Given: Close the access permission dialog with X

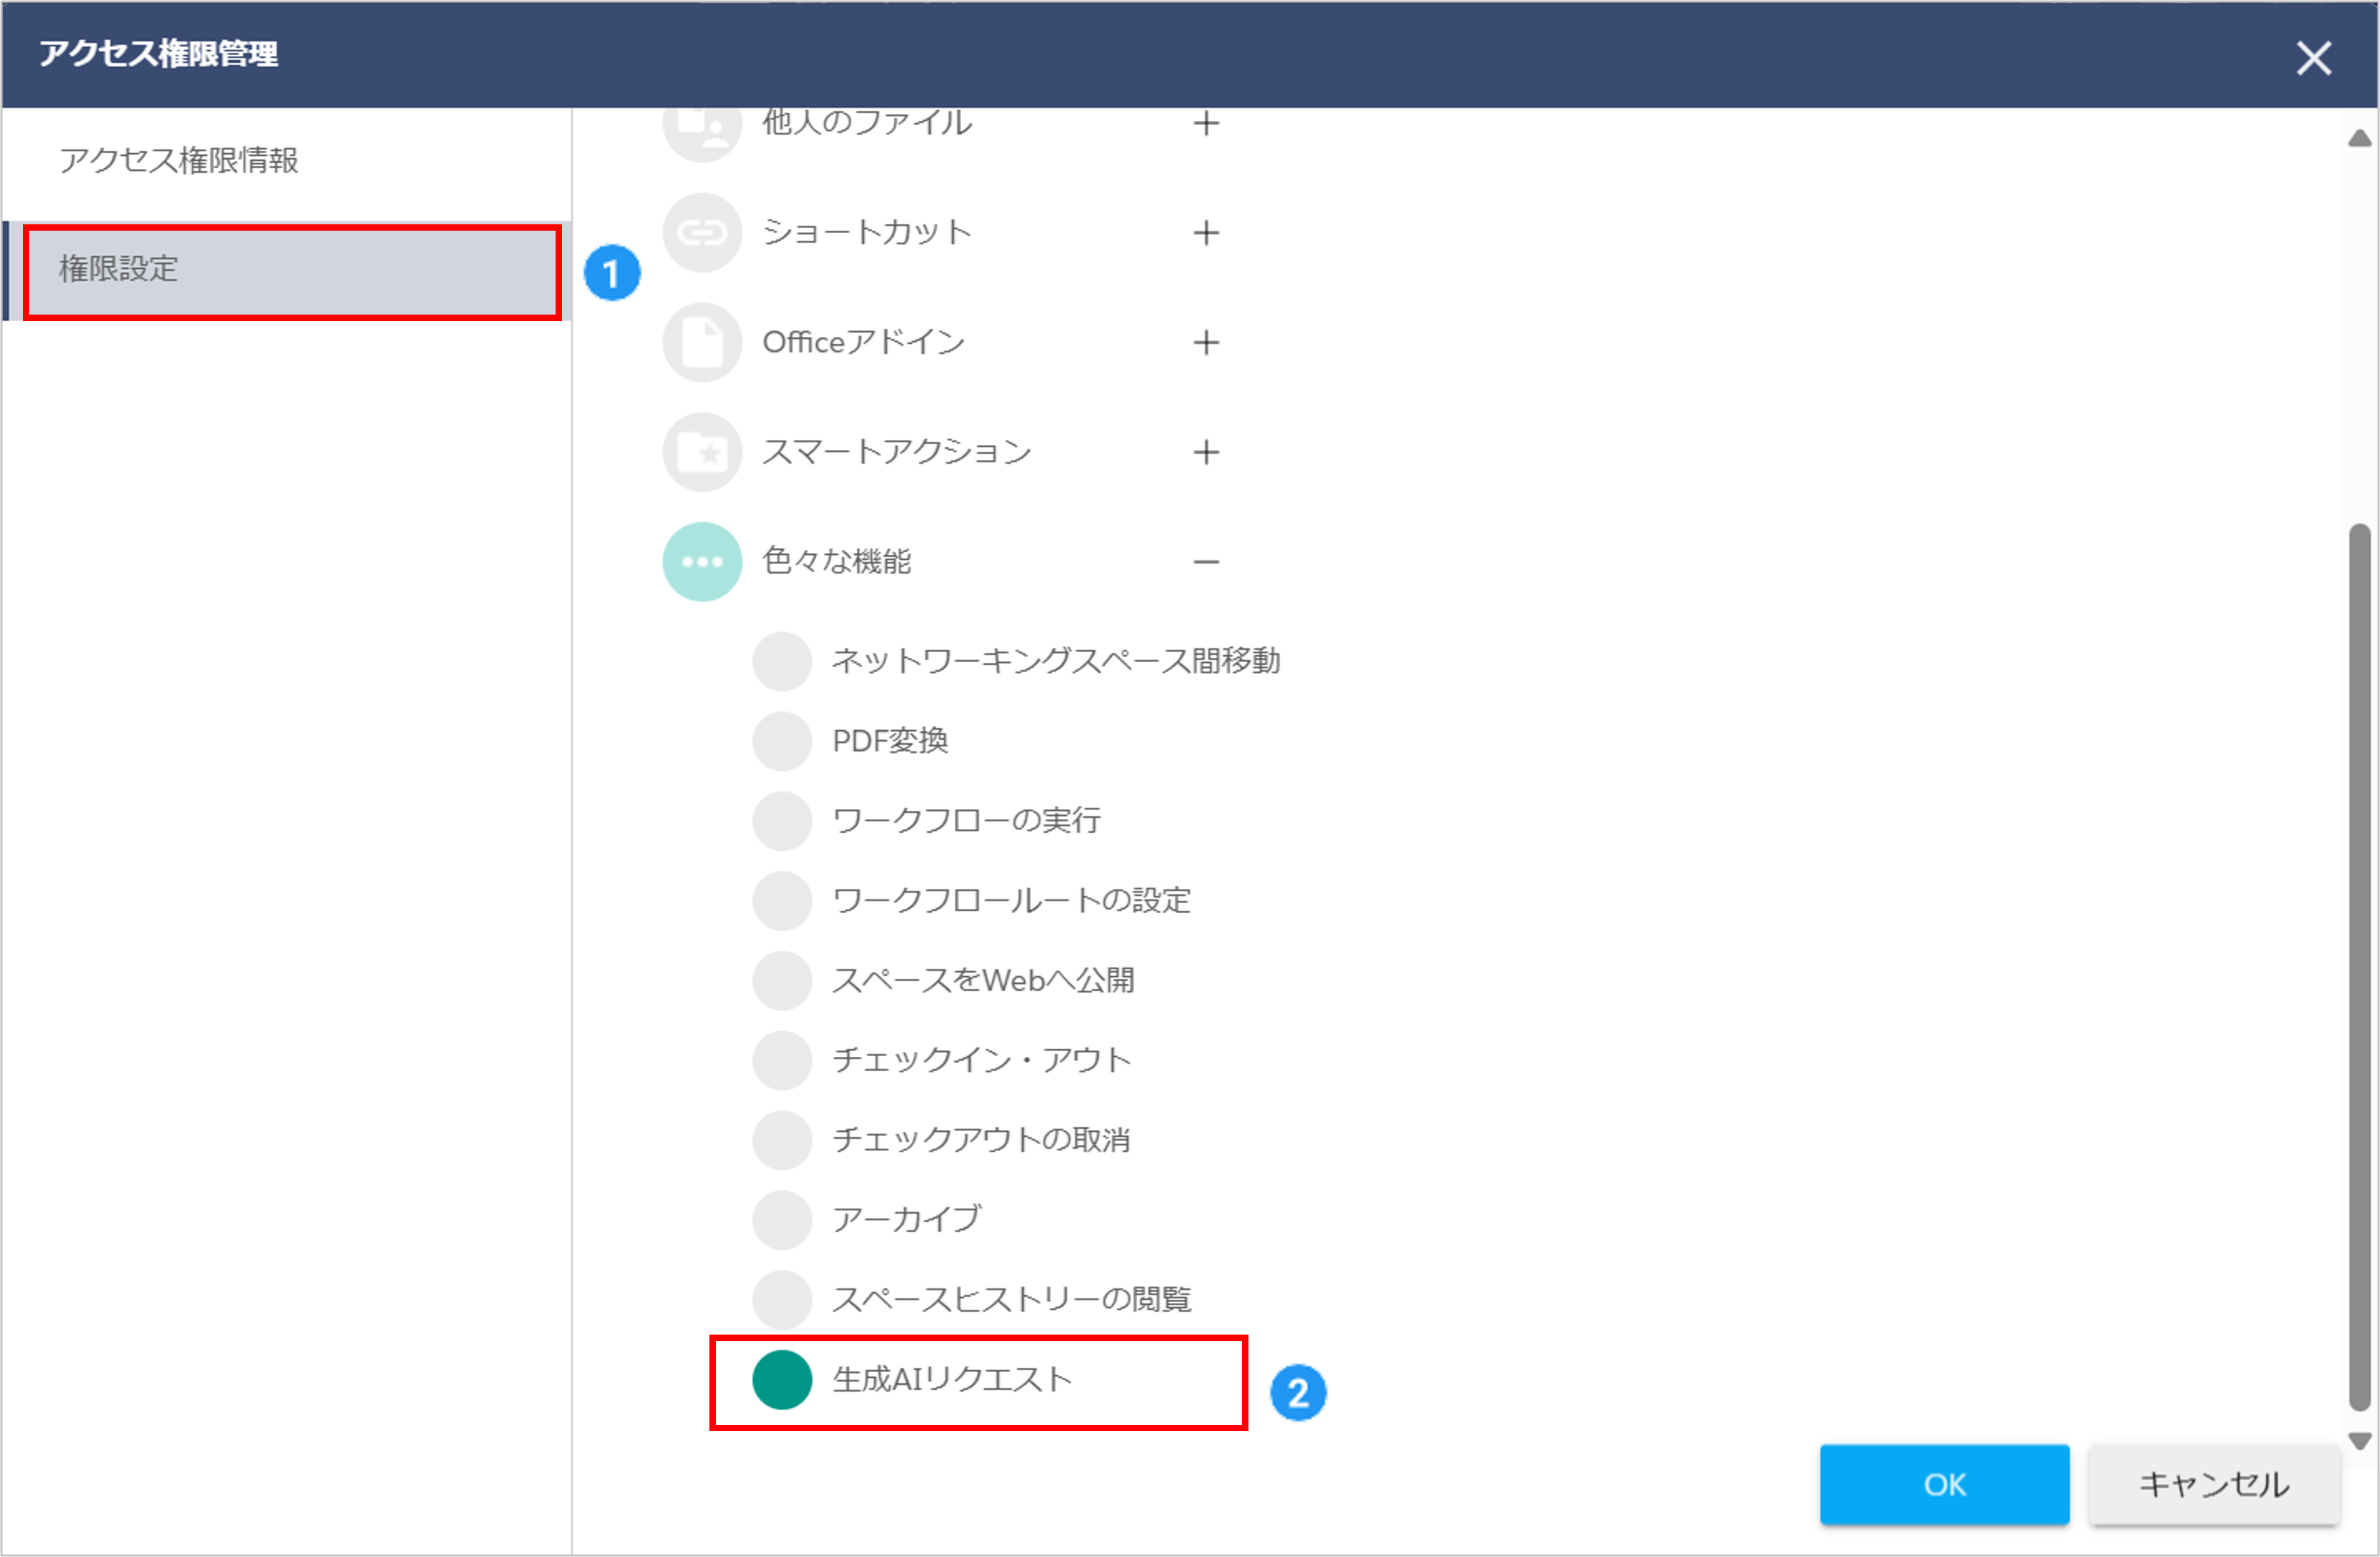Looking at the screenshot, I should 2313,58.
